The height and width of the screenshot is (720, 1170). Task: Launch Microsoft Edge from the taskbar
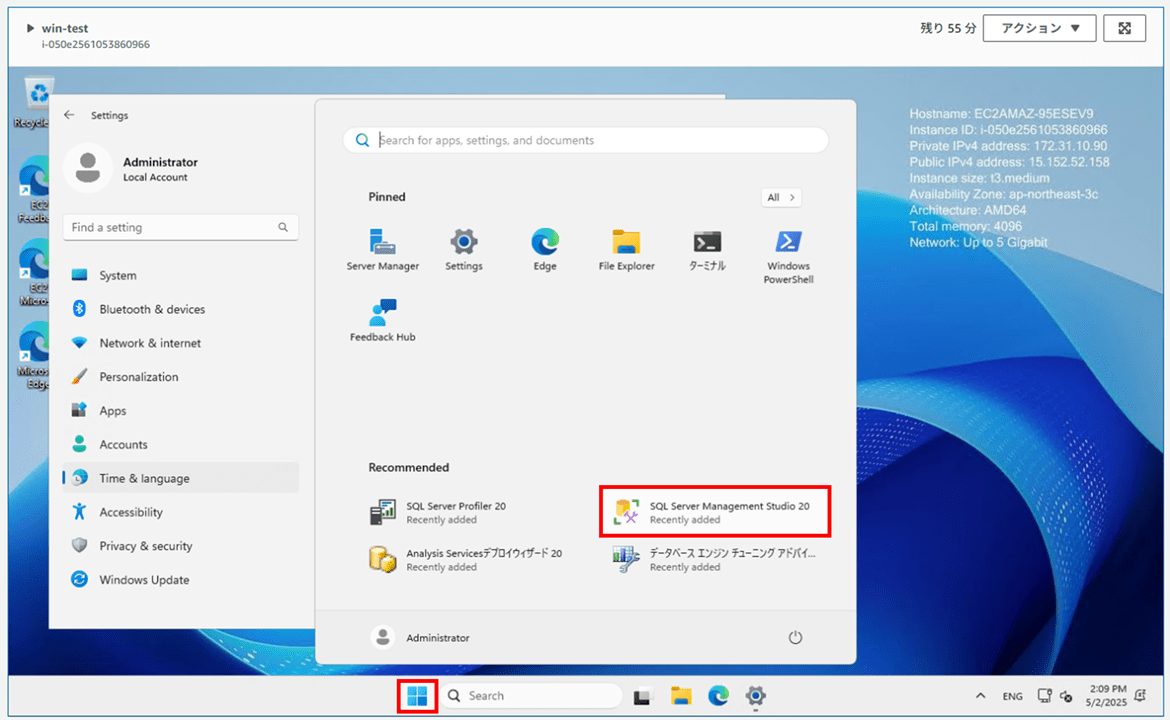[718, 696]
